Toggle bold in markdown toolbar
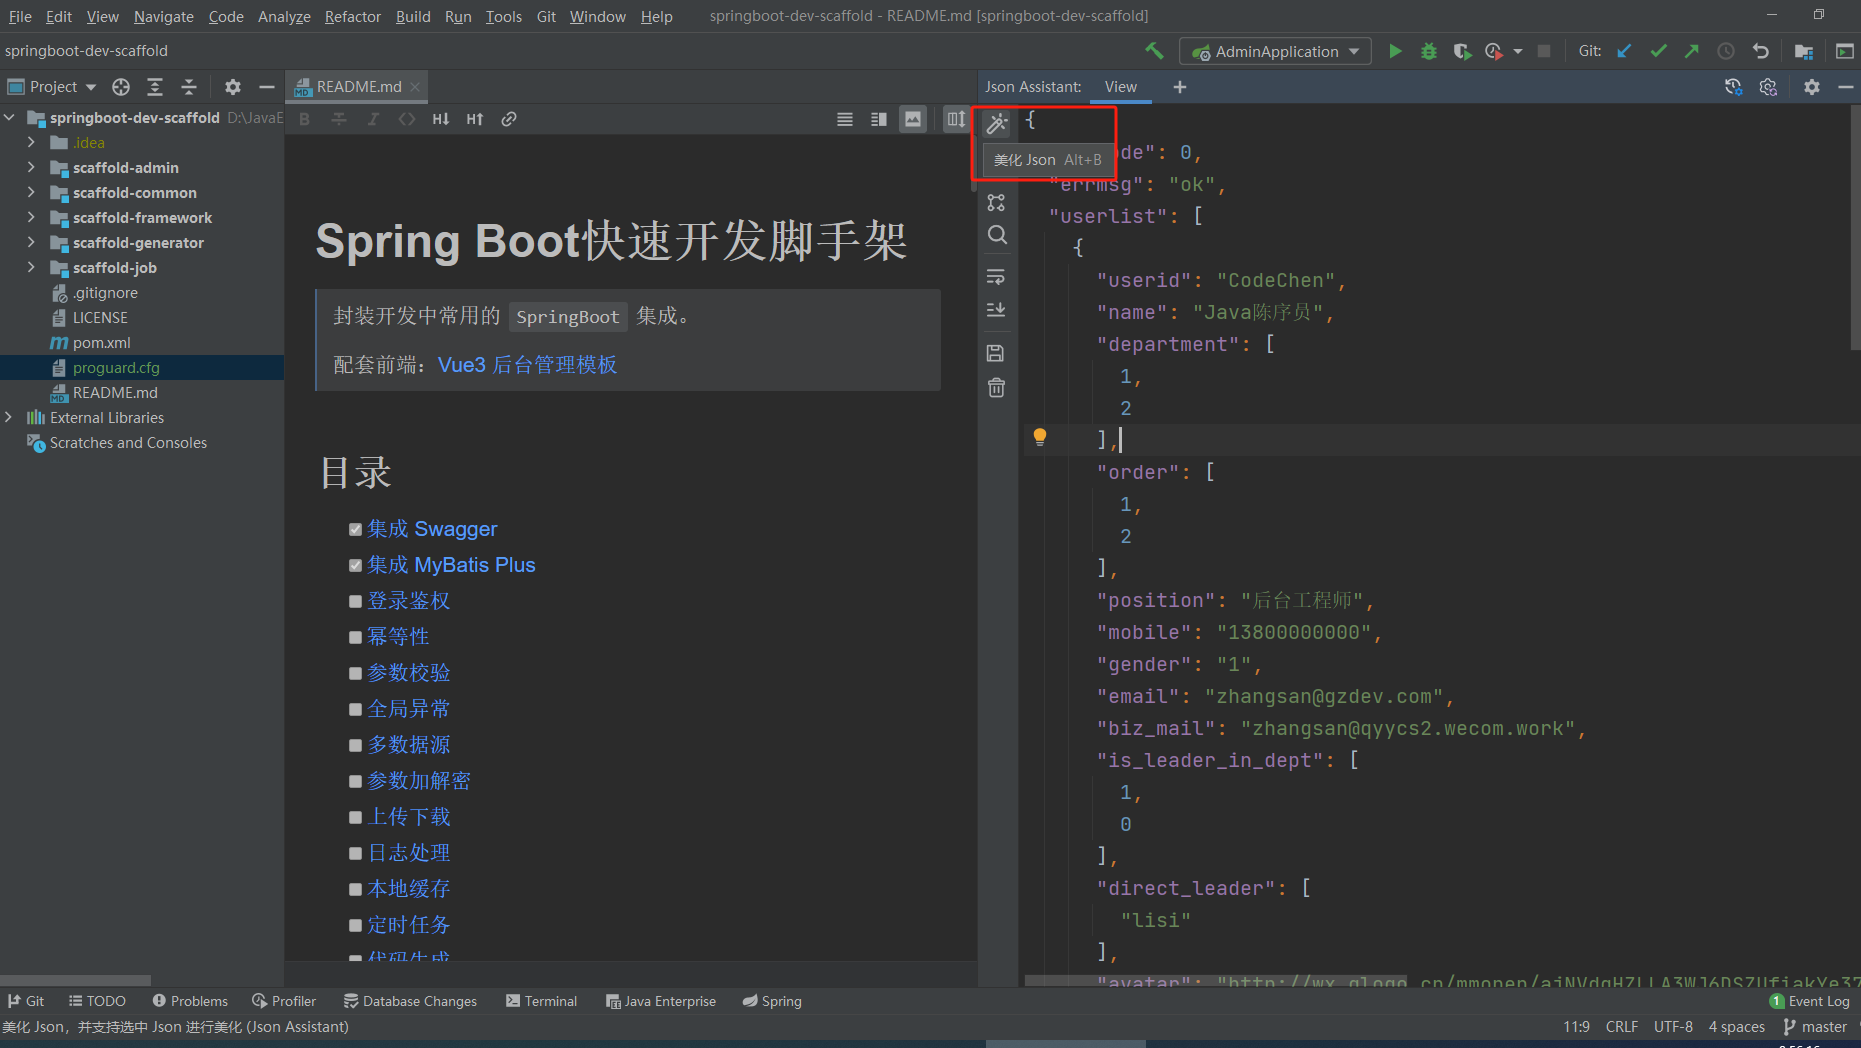Screen dimensions: 1861x1048 [305, 119]
